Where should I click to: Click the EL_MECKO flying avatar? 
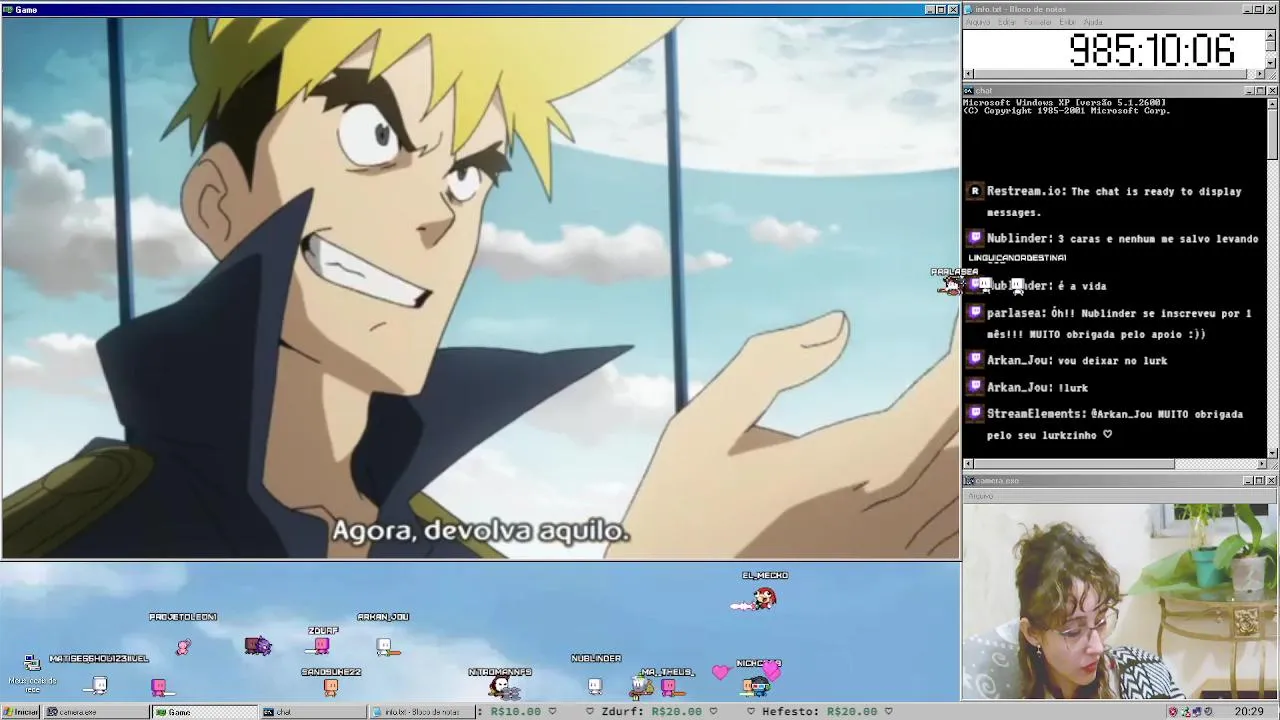[x=755, y=599]
